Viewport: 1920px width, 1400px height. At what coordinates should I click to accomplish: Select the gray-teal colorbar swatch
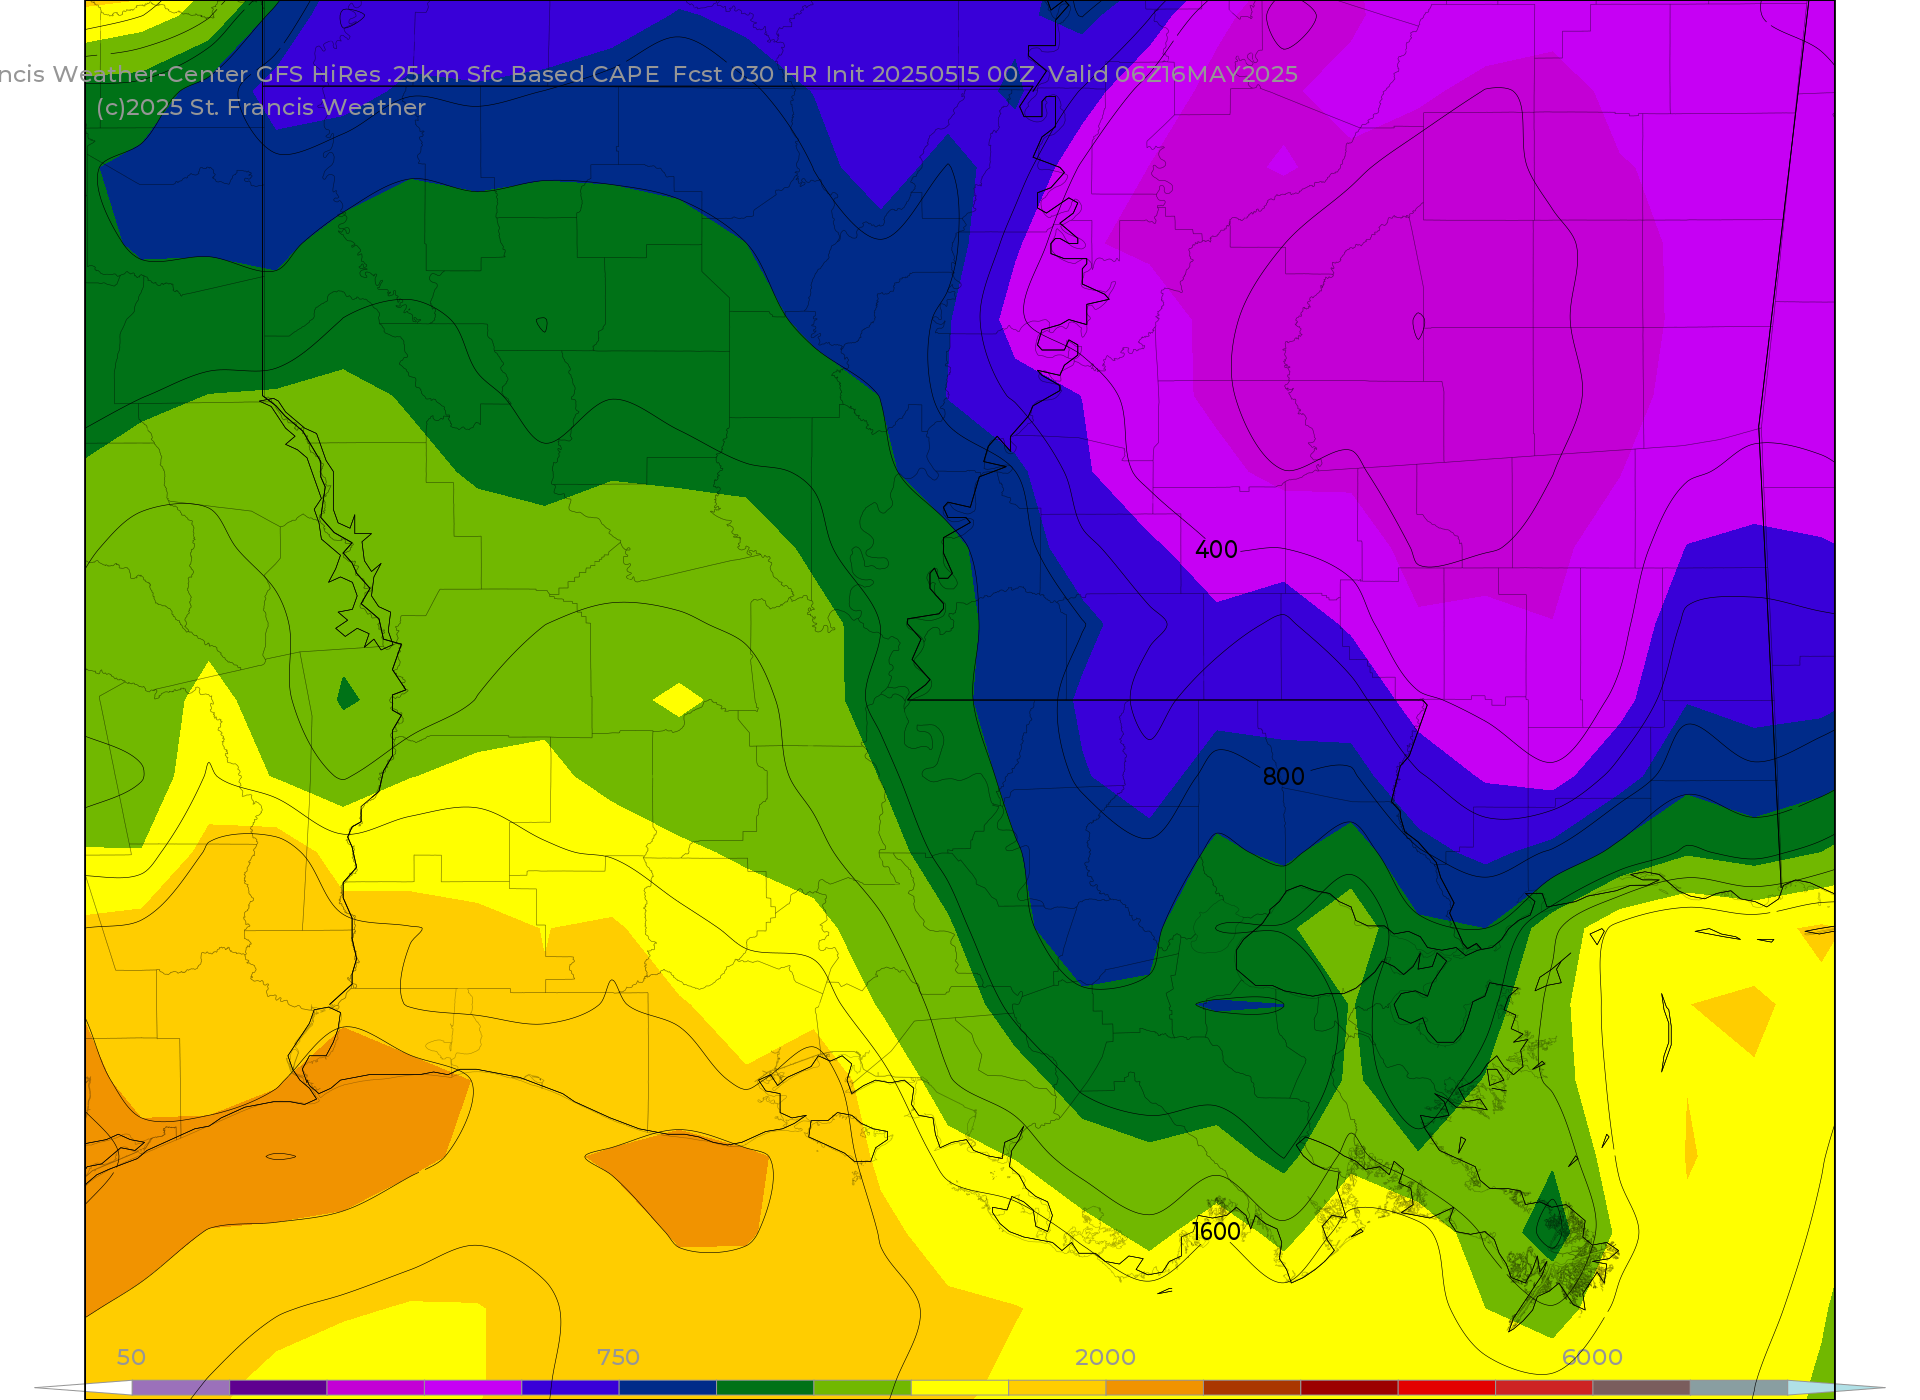pyautogui.click(x=1739, y=1387)
